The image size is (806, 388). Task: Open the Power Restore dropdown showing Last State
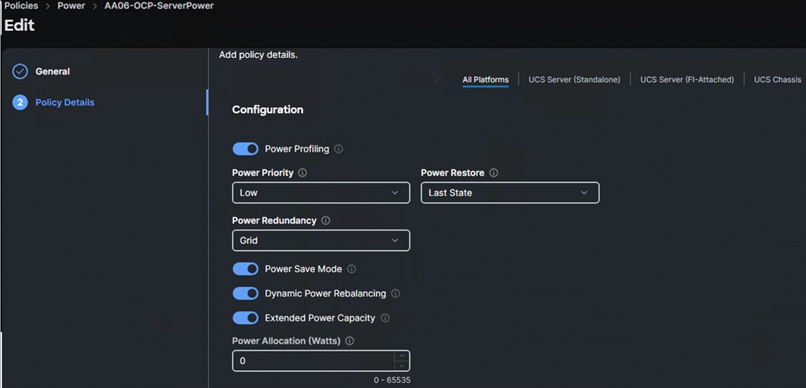pyautogui.click(x=510, y=193)
